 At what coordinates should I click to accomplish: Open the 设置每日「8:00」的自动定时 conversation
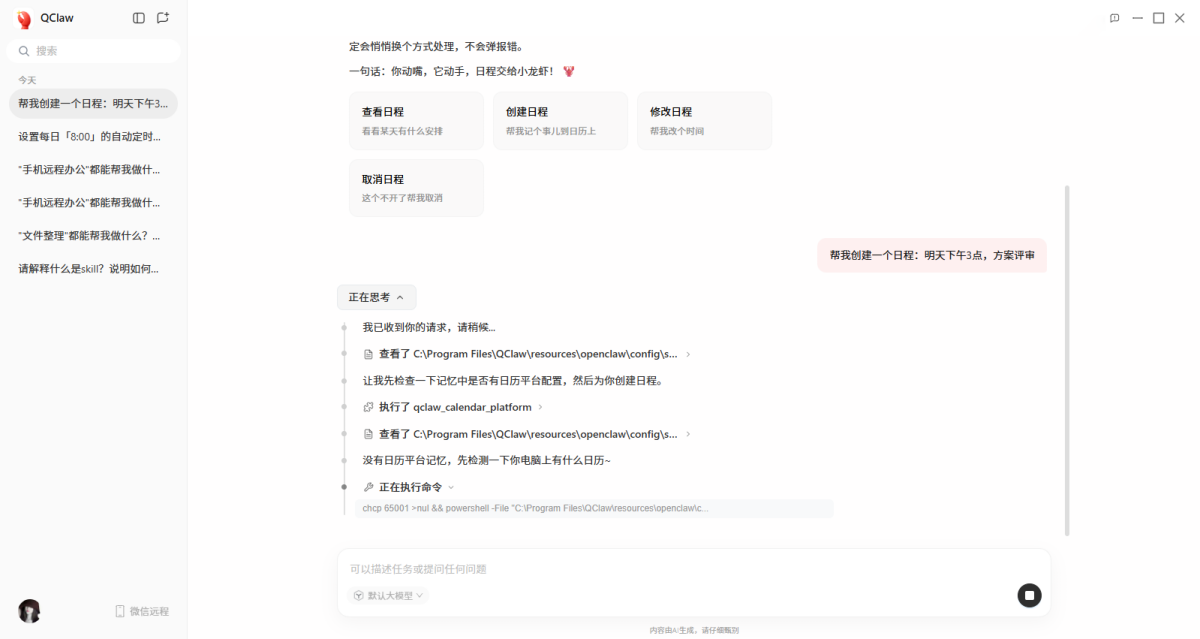(89, 136)
